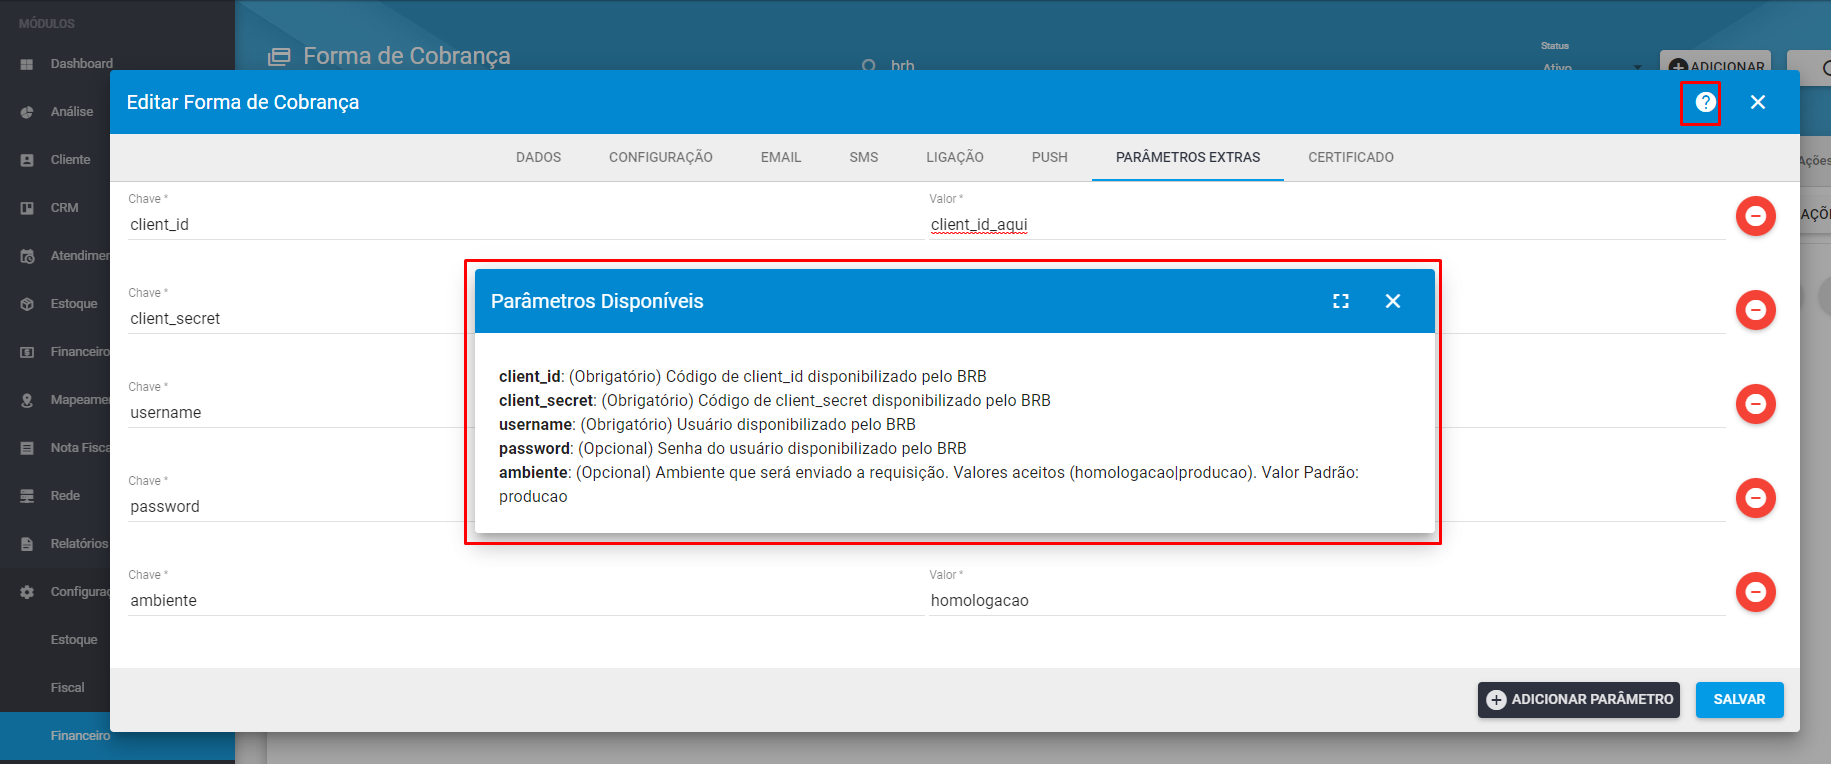Viewport: 1831px width, 764px height.
Task: Open the CERTIFICADO tab
Action: (x=1351, y=157)
